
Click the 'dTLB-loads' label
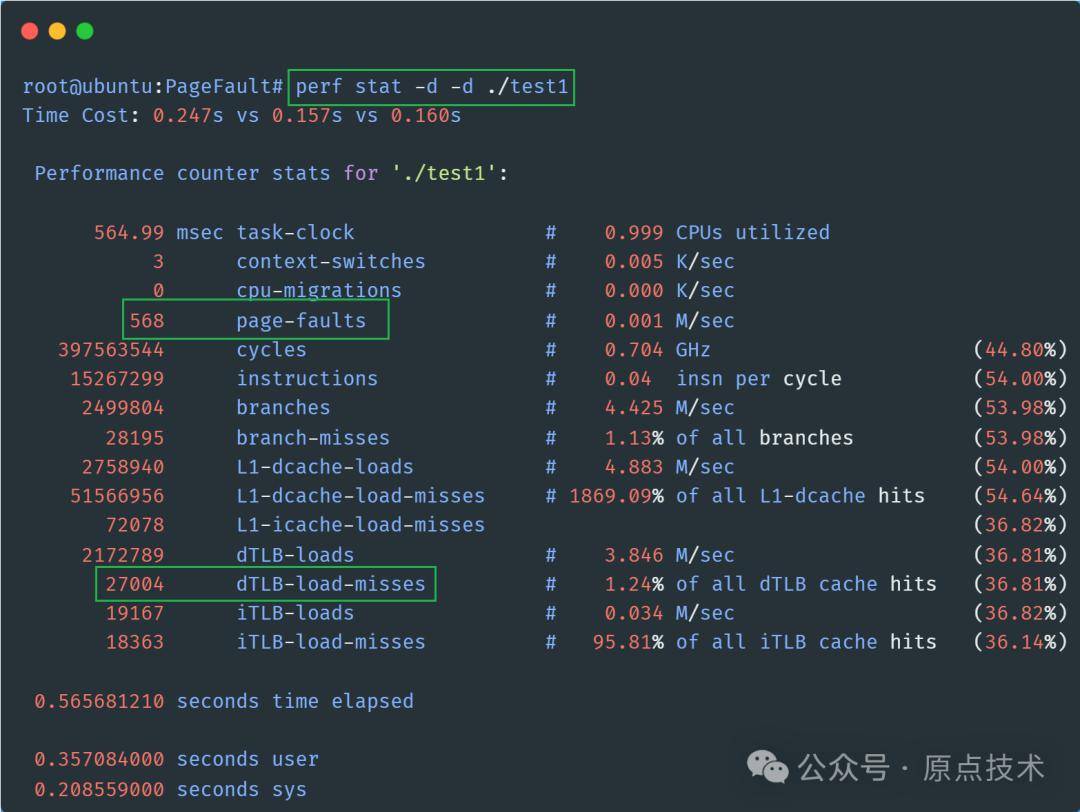click(295, 554)
